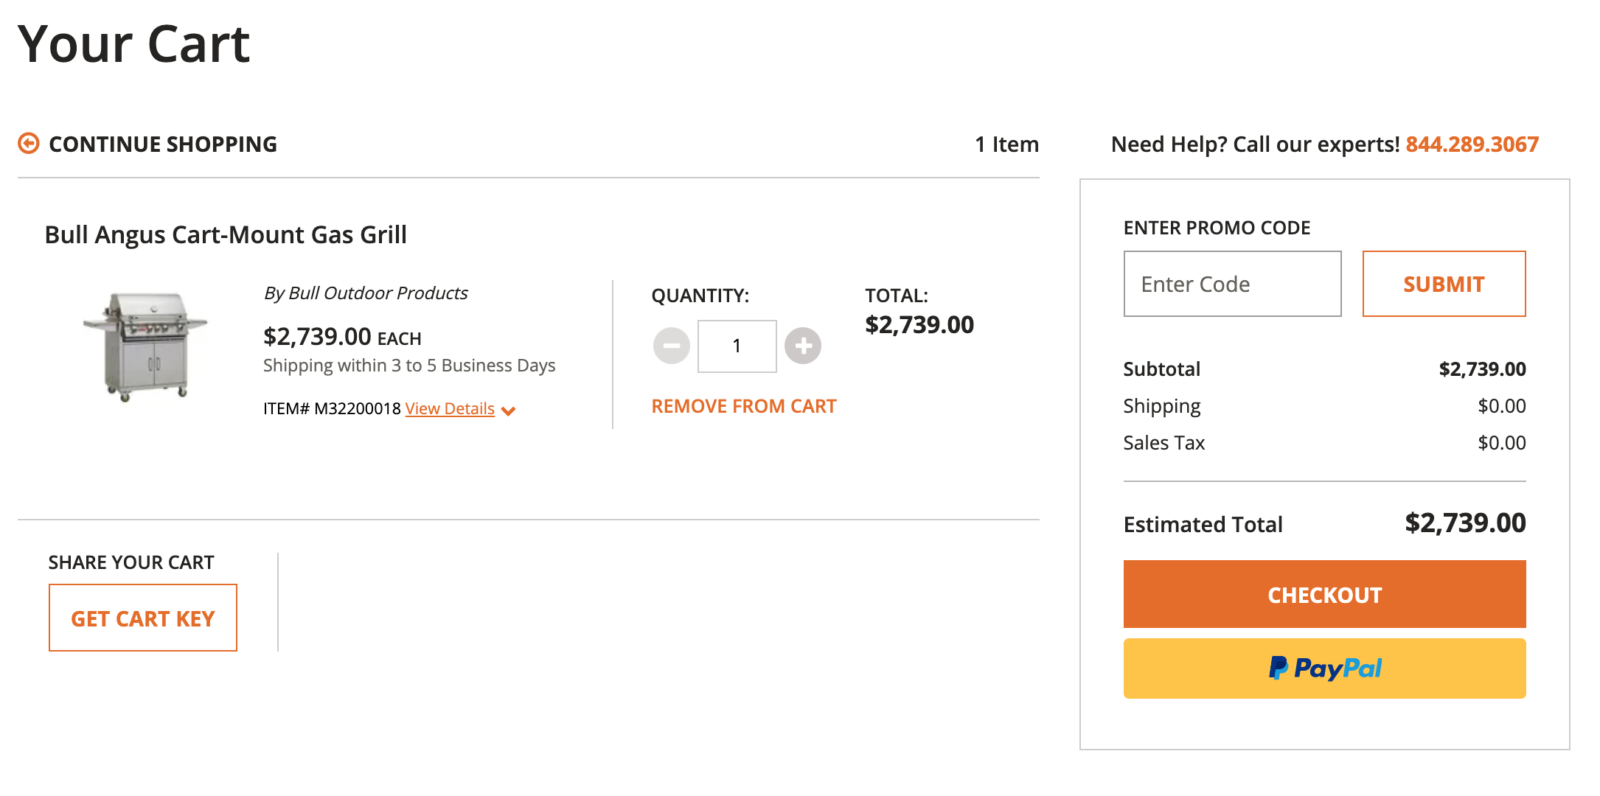Open the View Details link
This screenshot has width=1600, height=796.
(450, 409)
